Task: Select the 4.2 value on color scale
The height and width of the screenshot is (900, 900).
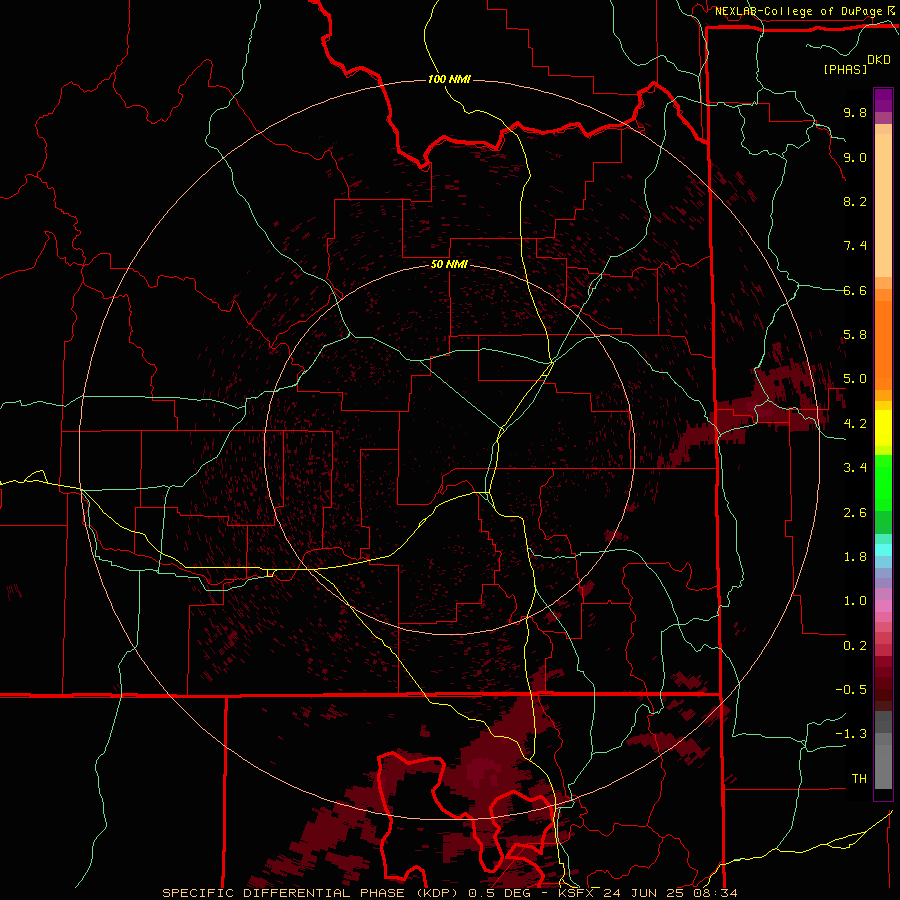Action: 855,424
